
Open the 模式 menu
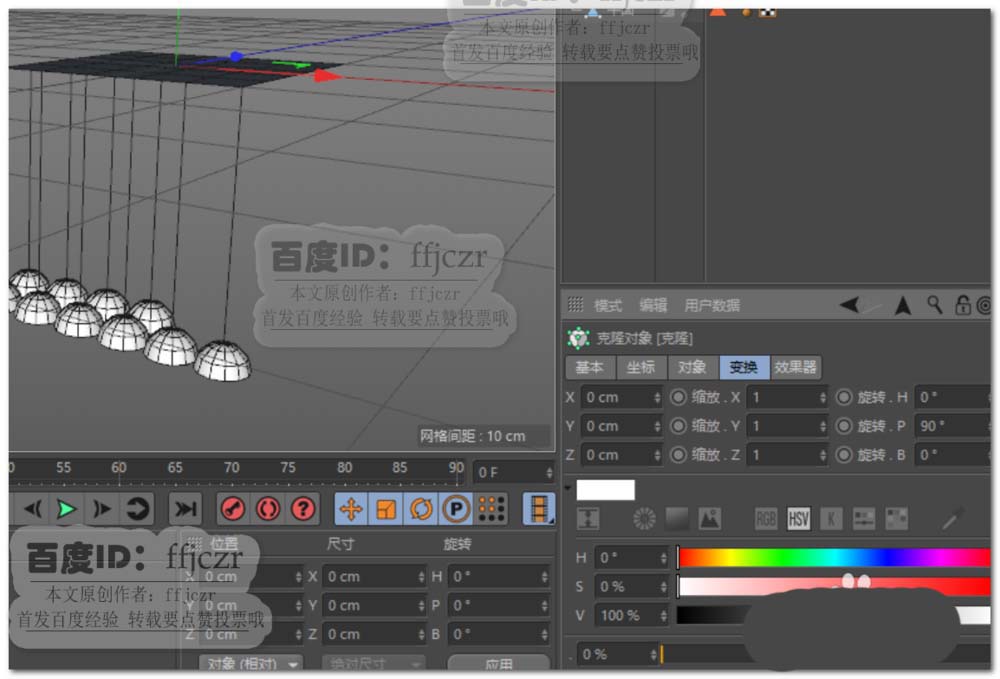(x=607, y=305)
